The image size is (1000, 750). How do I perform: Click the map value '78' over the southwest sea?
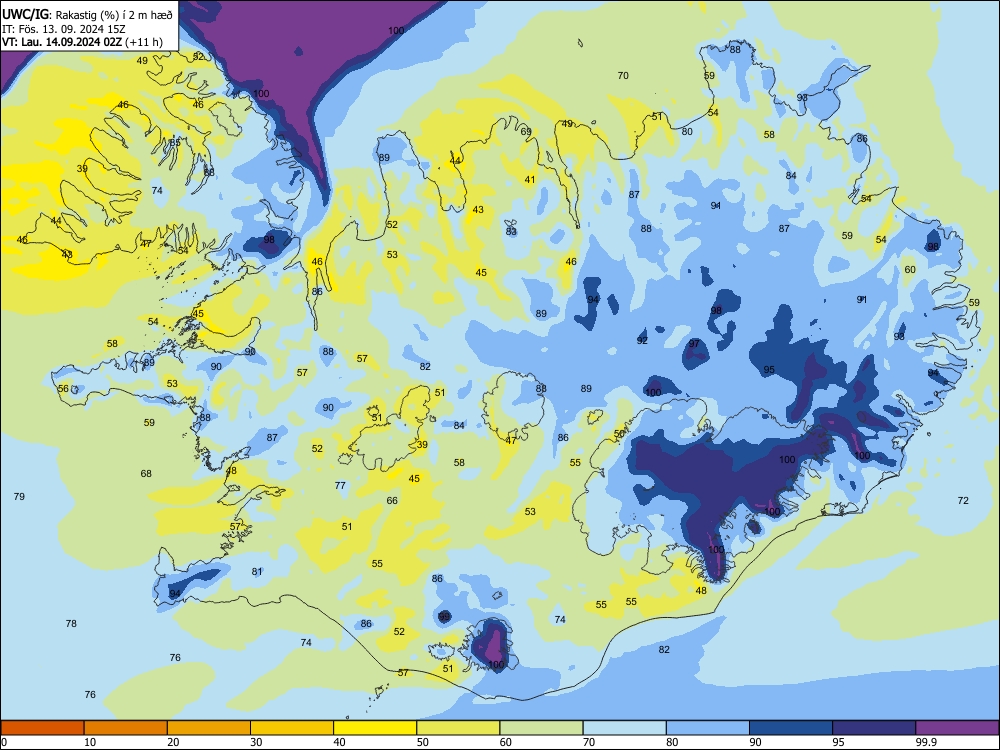tap(71, 623)
